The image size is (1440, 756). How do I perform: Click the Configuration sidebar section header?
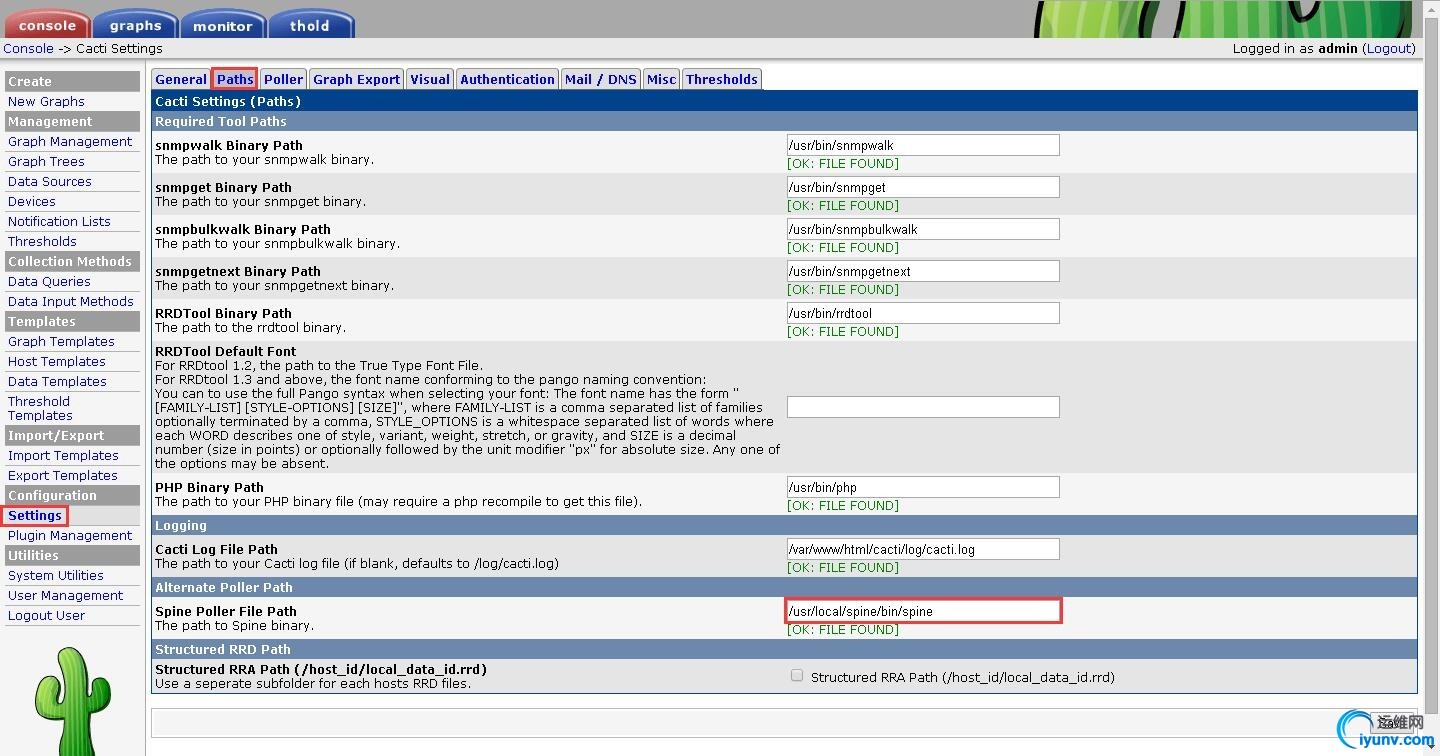pos(72,495)
